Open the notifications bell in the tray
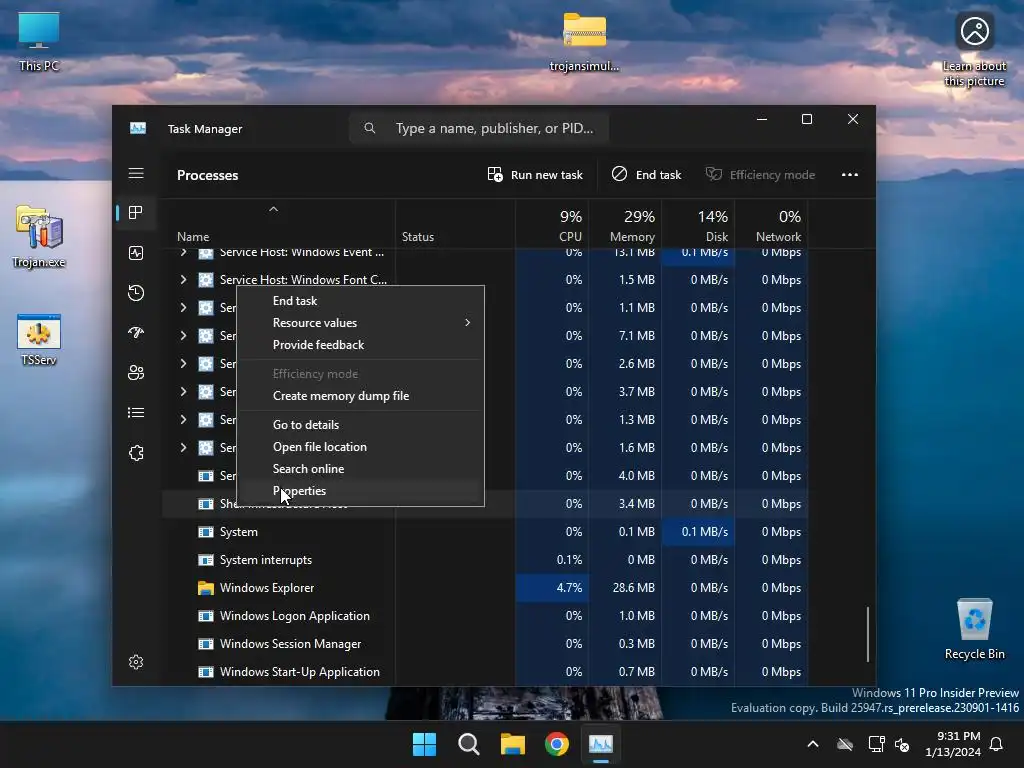 (x=996, y=744)
